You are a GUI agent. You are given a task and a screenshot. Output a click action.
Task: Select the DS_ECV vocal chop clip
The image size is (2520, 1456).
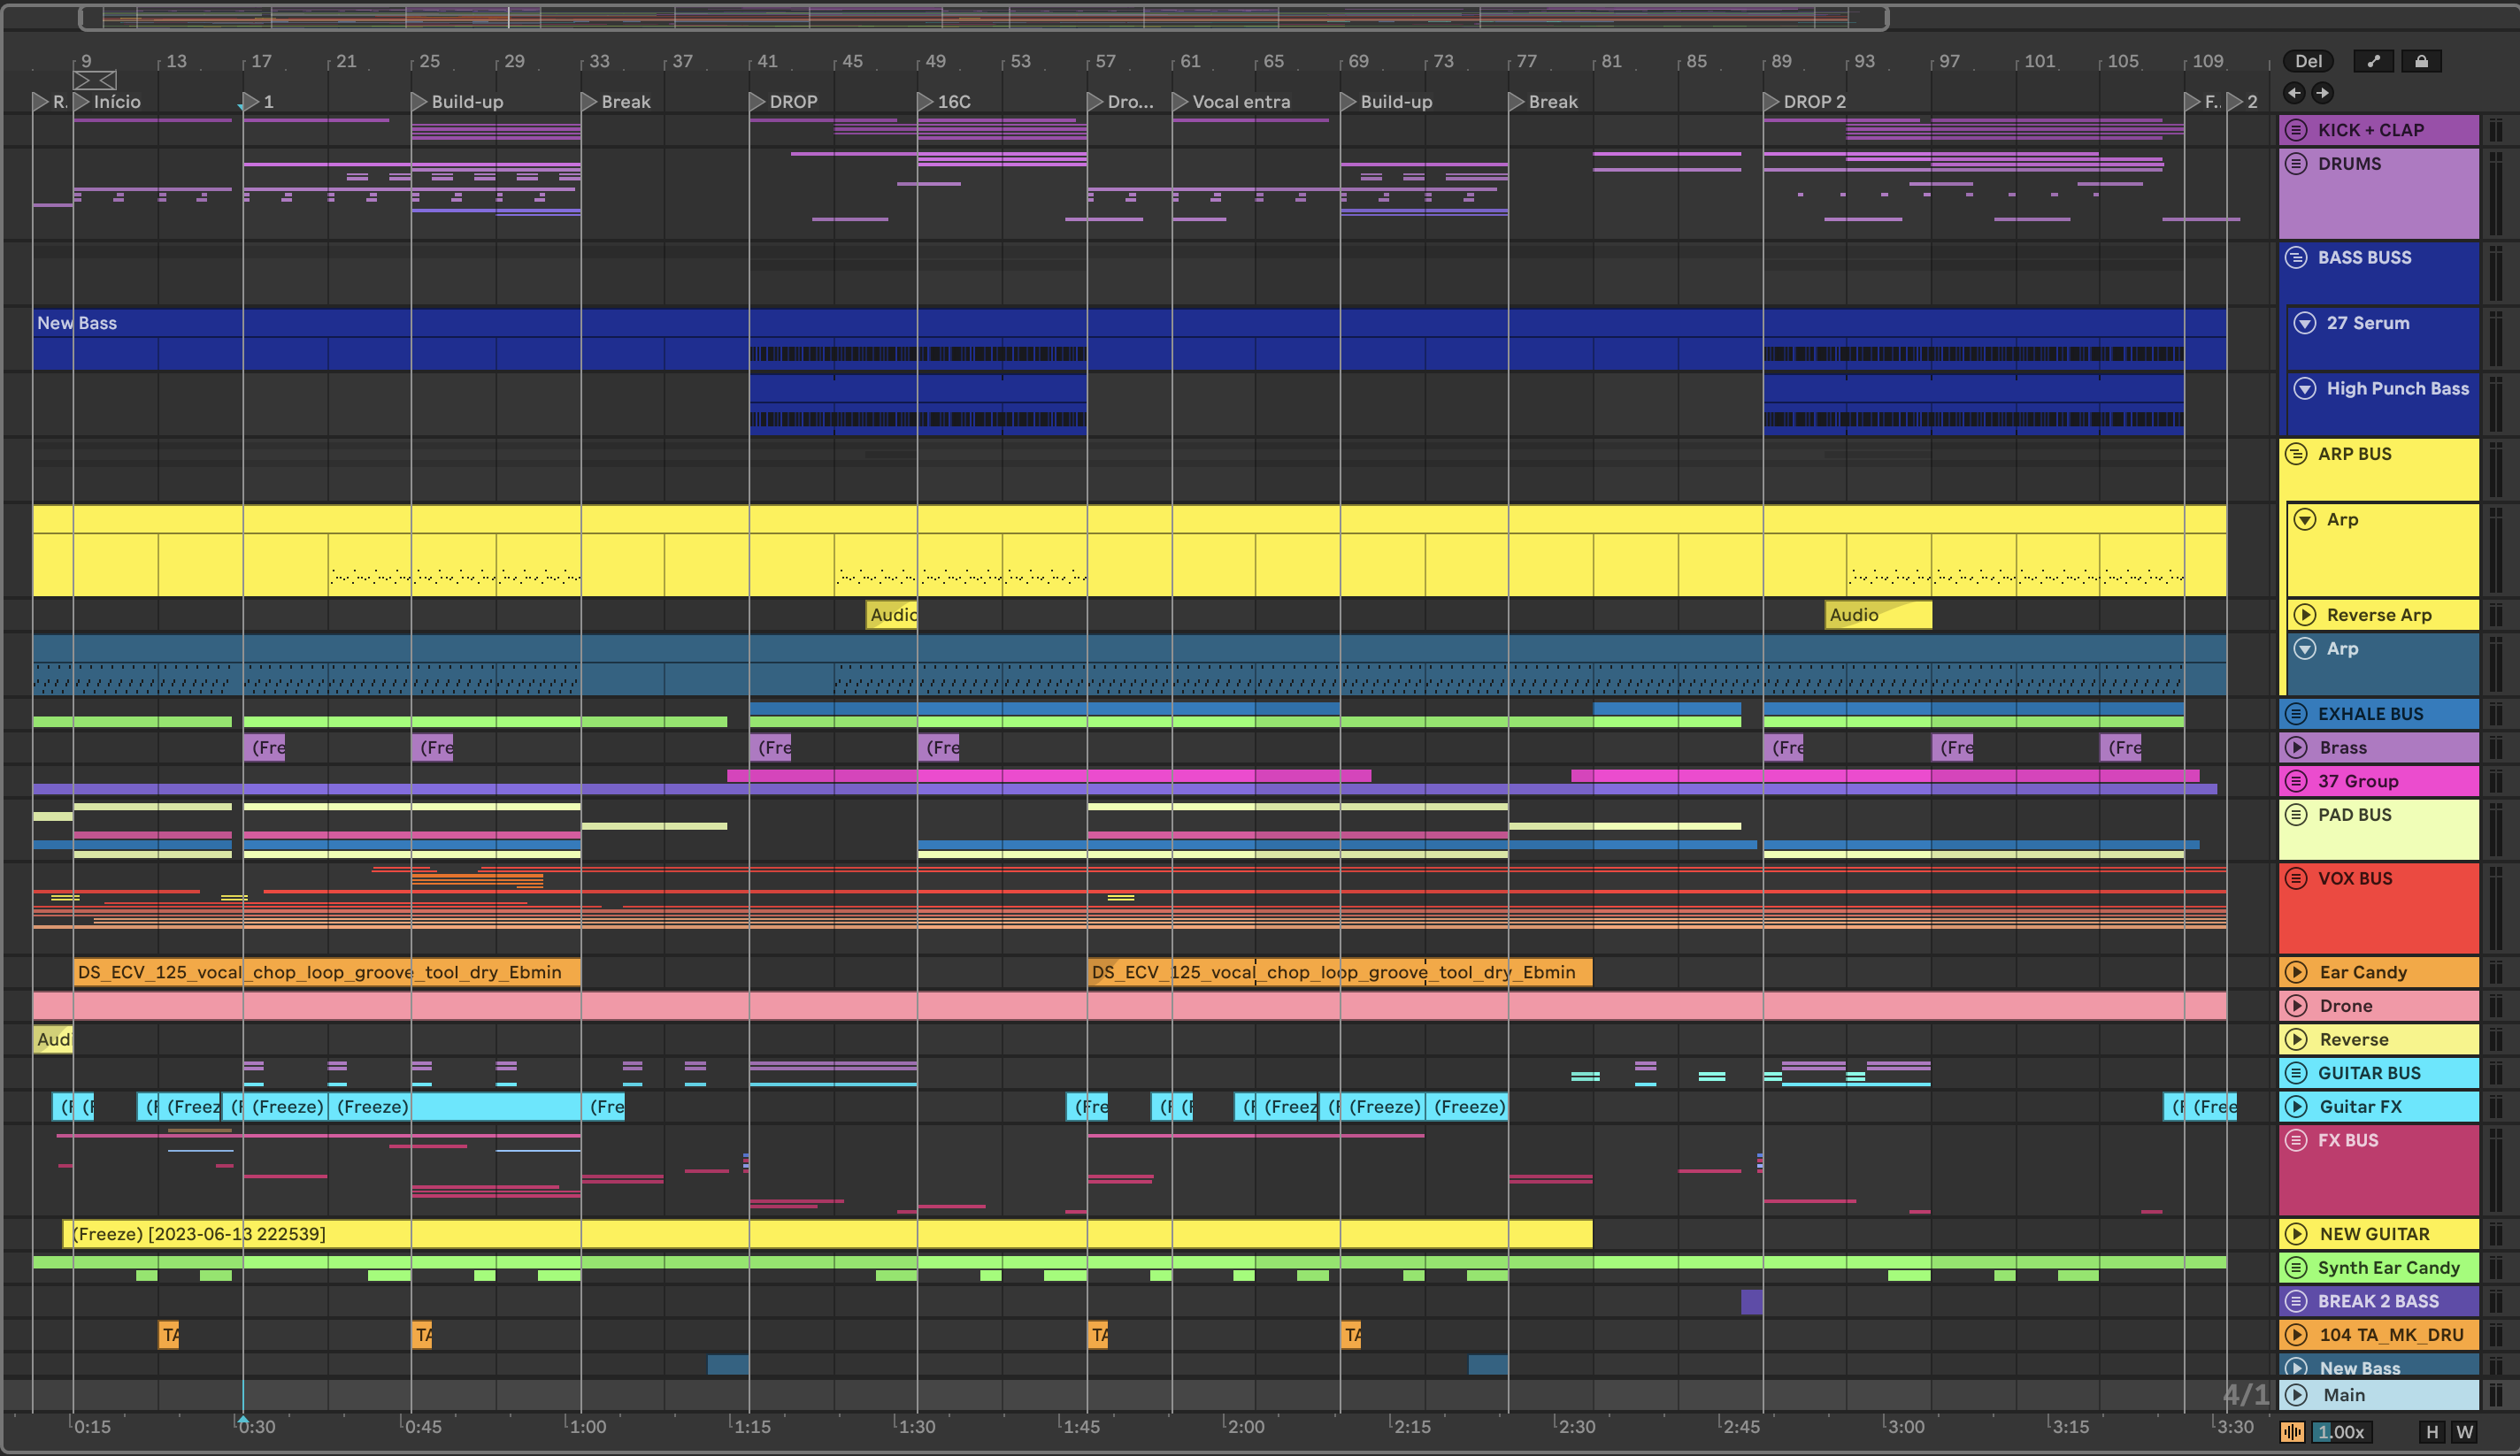[326, 972]
